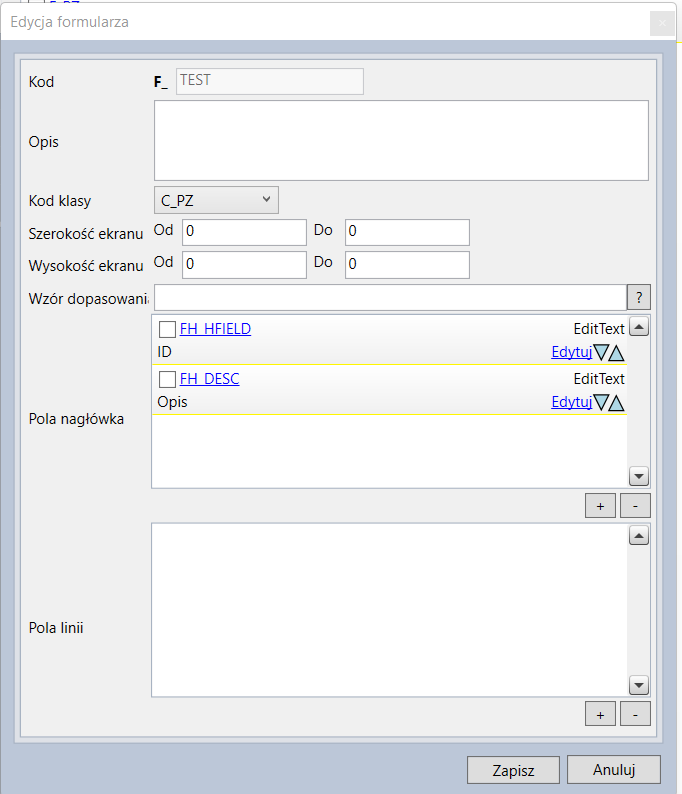Open the Kod klasy C_PZ dropdown

[x=216, y=200]
